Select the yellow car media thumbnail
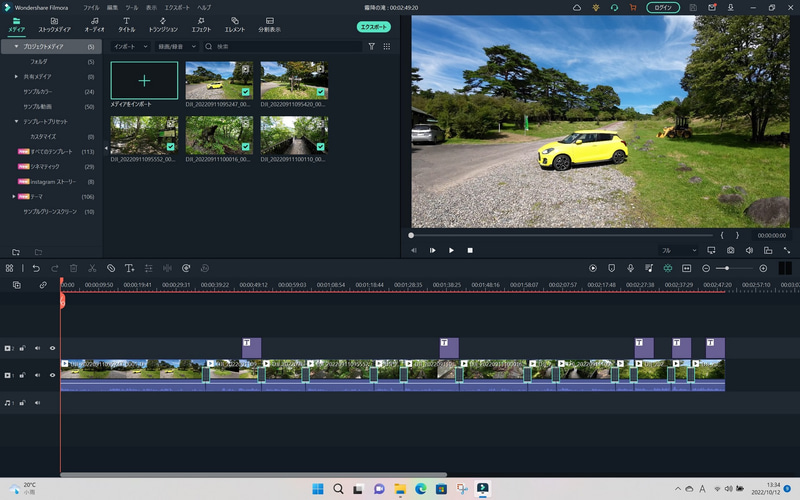The image size is (800, 500). 219,81
